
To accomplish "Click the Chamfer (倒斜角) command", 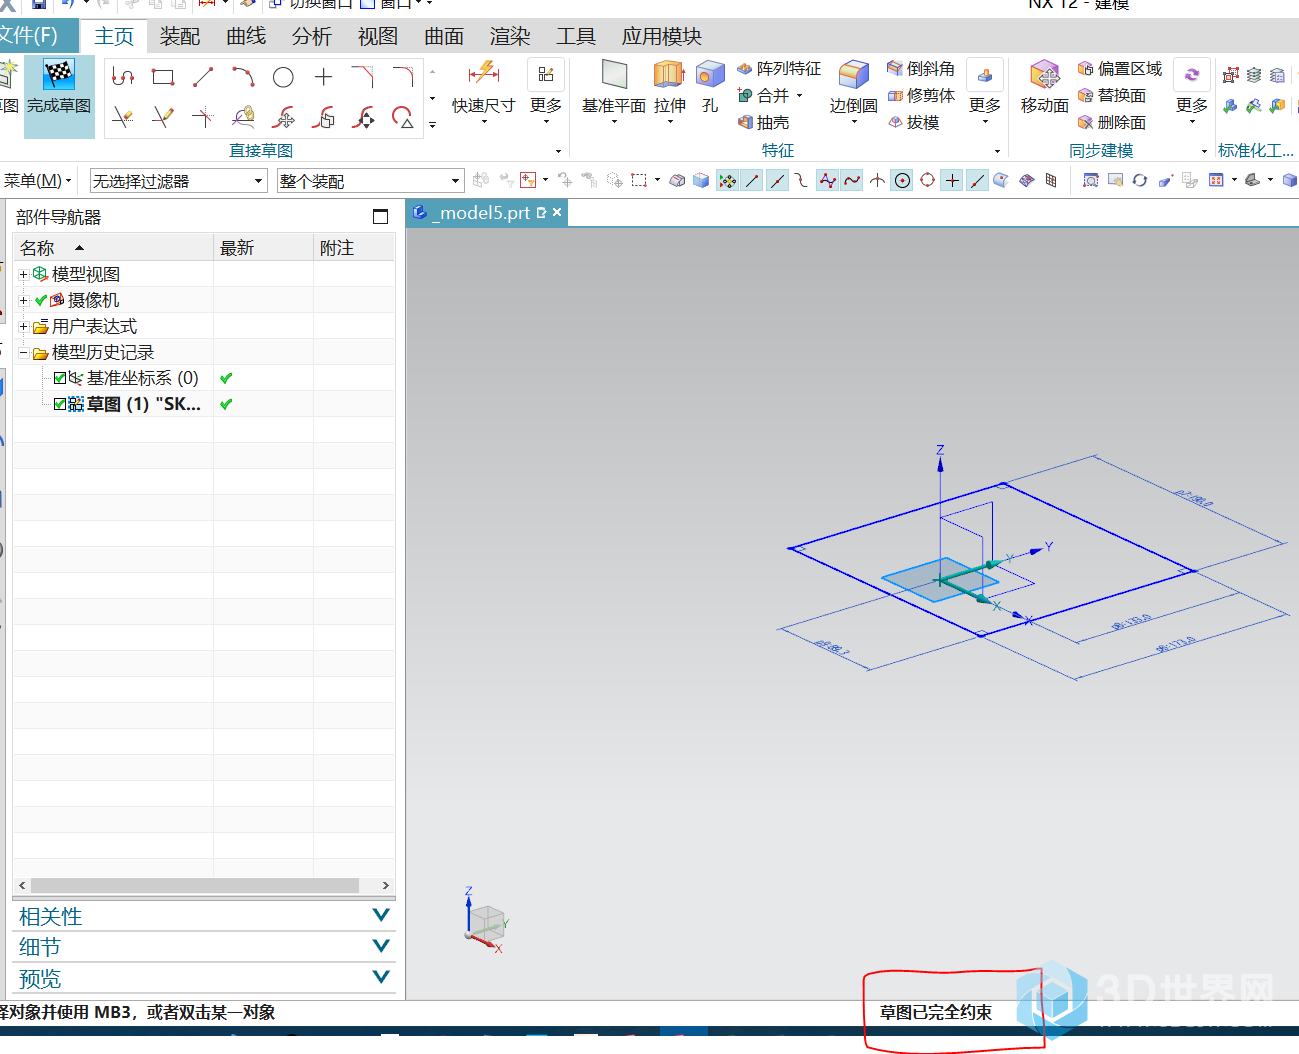I will [x=921, y=69].
